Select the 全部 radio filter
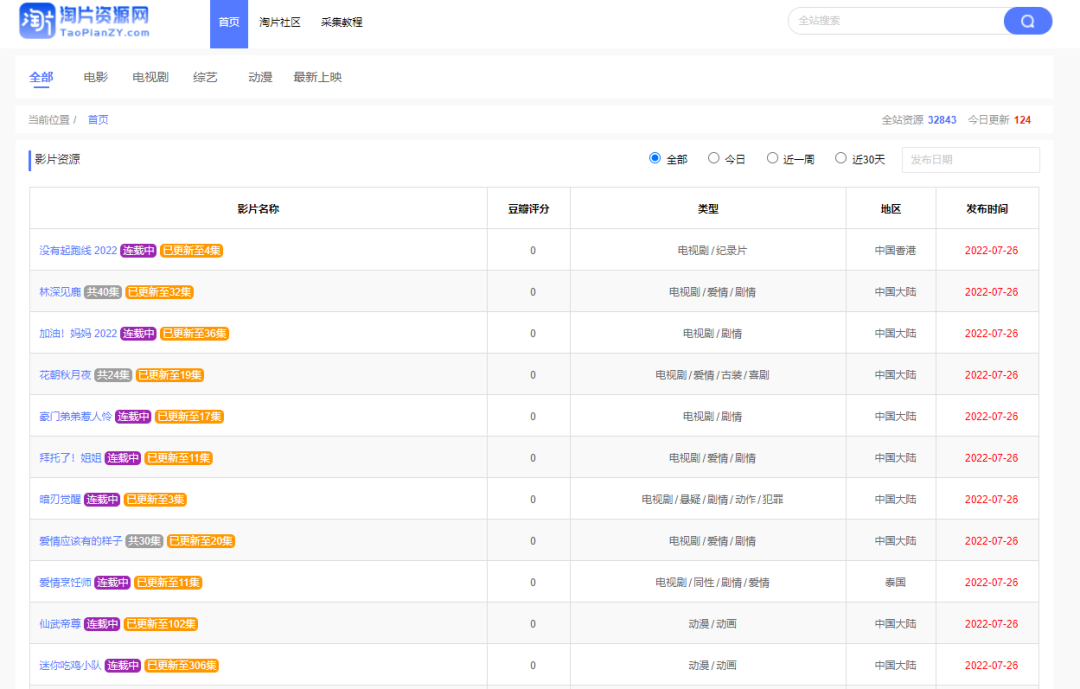 click(x=655, y=158)
